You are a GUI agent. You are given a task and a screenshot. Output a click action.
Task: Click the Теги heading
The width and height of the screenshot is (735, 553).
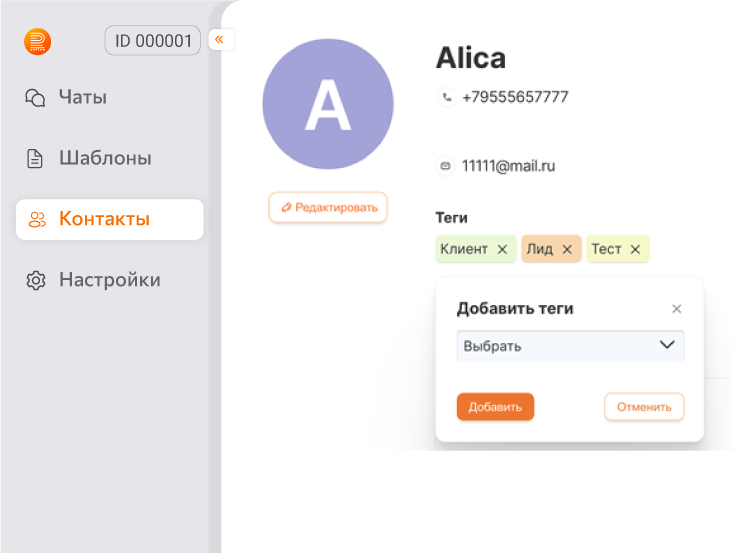click(451, 218)
